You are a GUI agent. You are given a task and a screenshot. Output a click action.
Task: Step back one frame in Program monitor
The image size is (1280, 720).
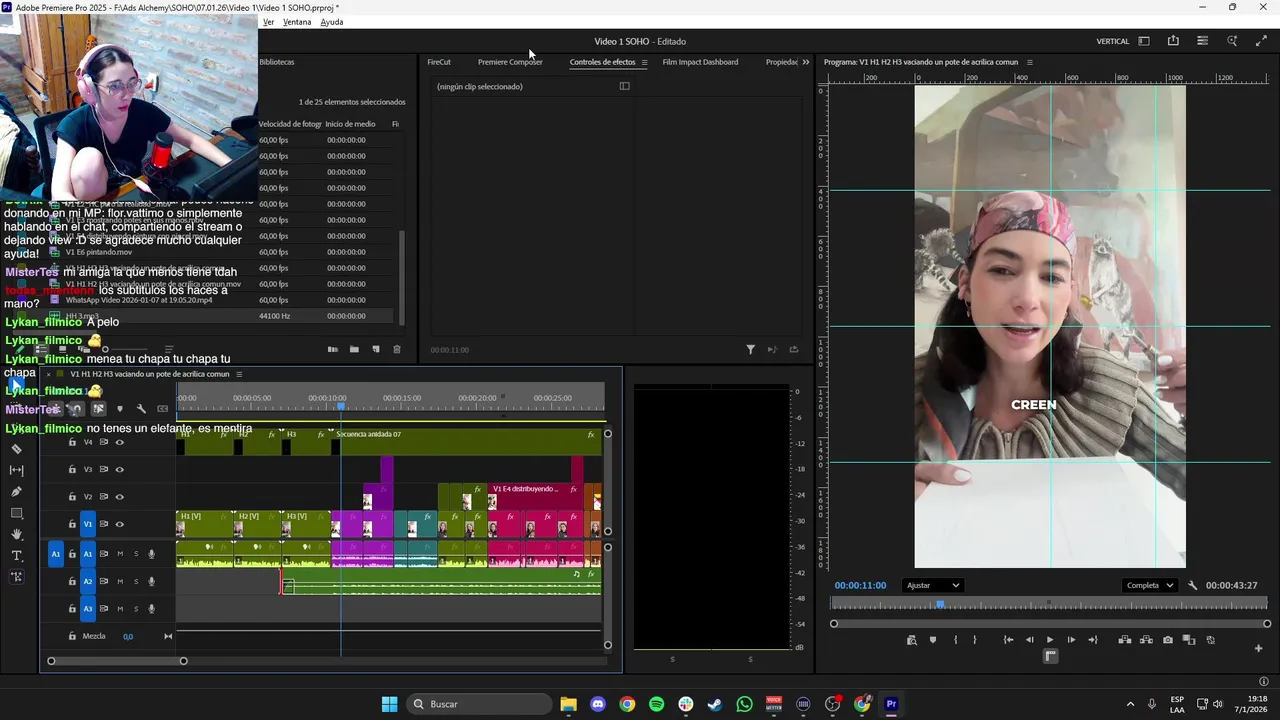point(1029,640)
